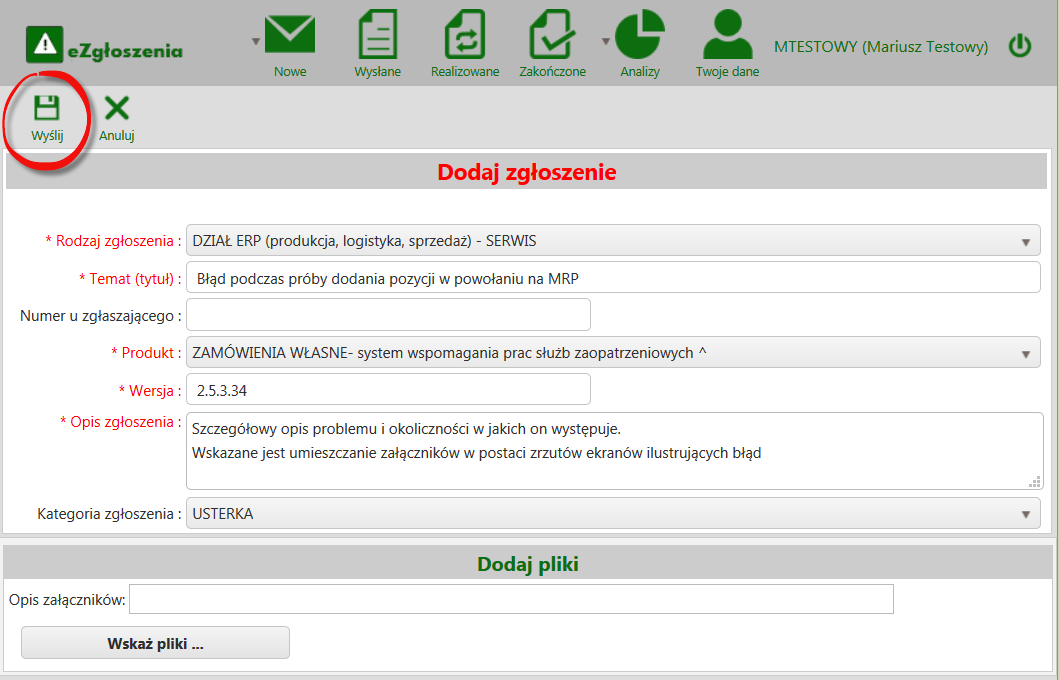Click the Wskaż pliki button
Image resolution: width=1059 pixels, height=680 pixels.
(x=155, y=643)
